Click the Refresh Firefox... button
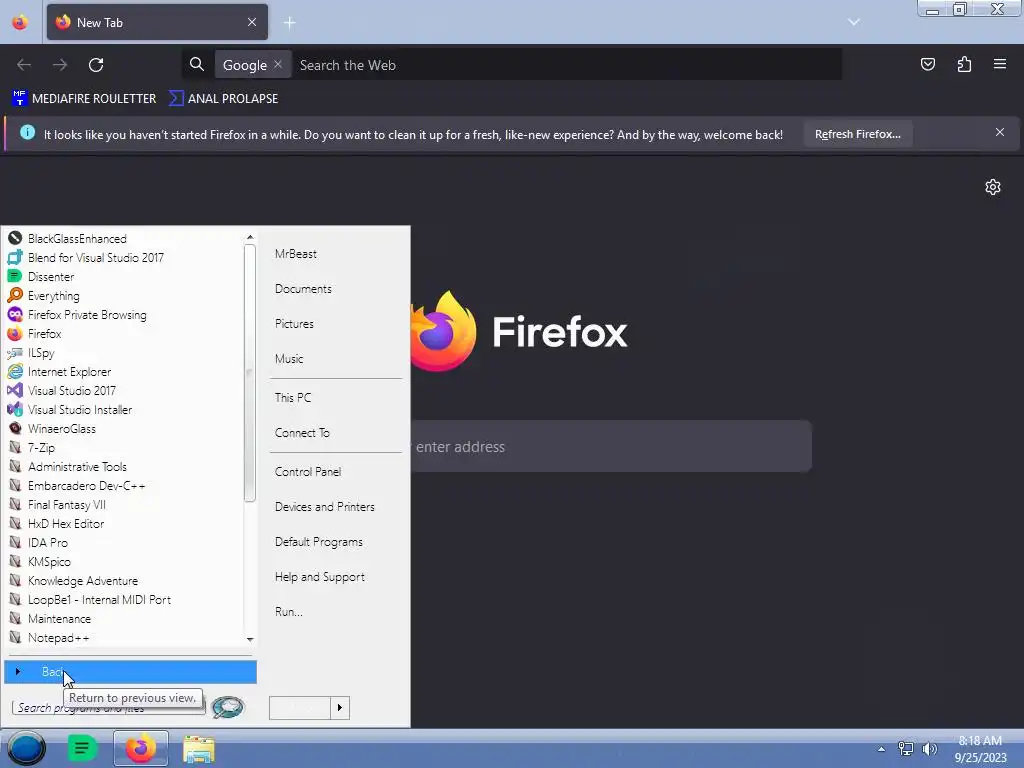Viewport: 1024px width, 768px height. pos(857,134)
